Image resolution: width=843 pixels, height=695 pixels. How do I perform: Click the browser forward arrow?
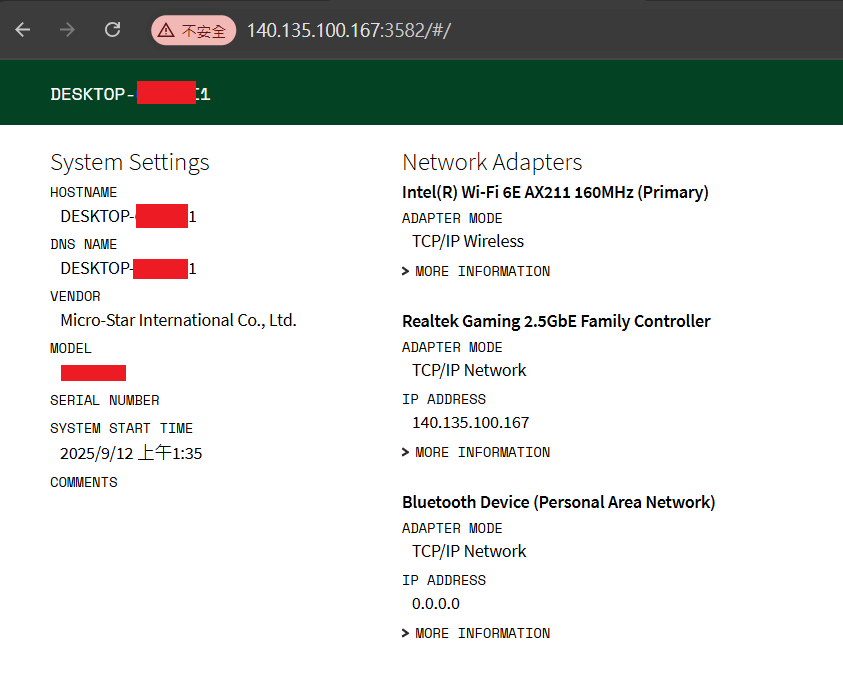(67, 30)
